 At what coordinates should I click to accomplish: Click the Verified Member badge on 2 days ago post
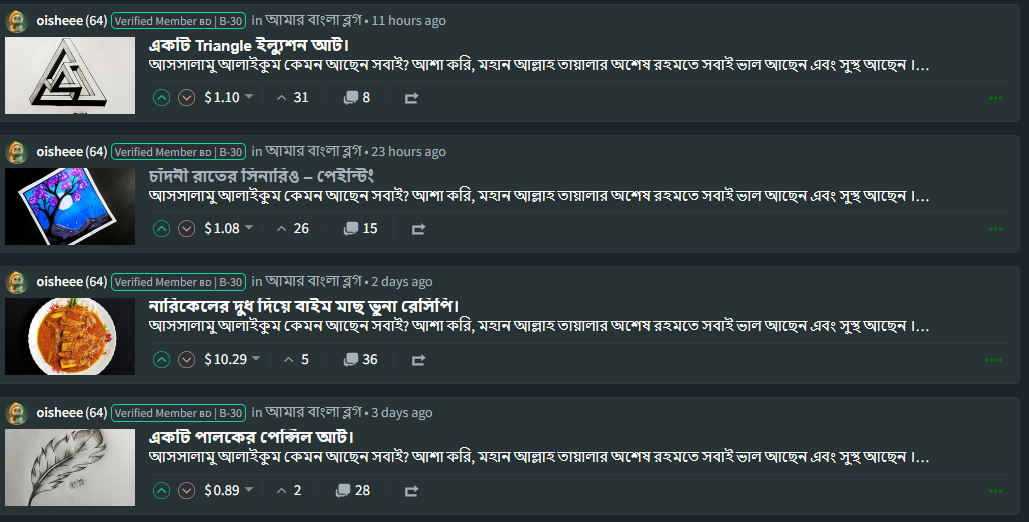tap(178, 282)
